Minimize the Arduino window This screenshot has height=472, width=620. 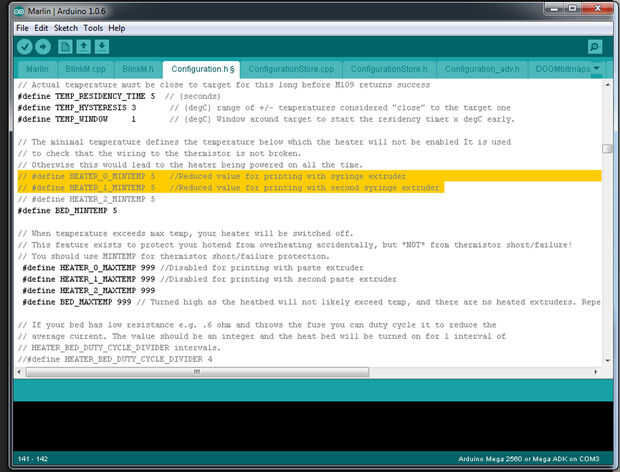point(554,8)
